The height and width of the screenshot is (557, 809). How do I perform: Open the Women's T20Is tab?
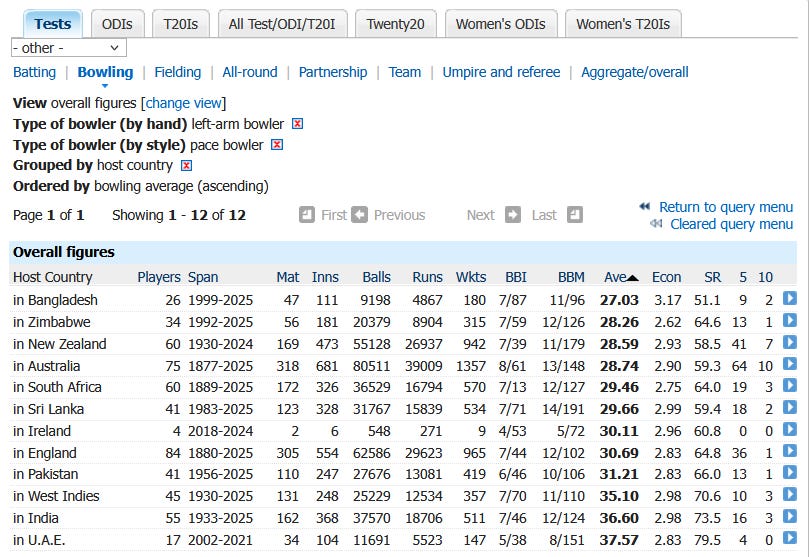[x=623, y=24]
